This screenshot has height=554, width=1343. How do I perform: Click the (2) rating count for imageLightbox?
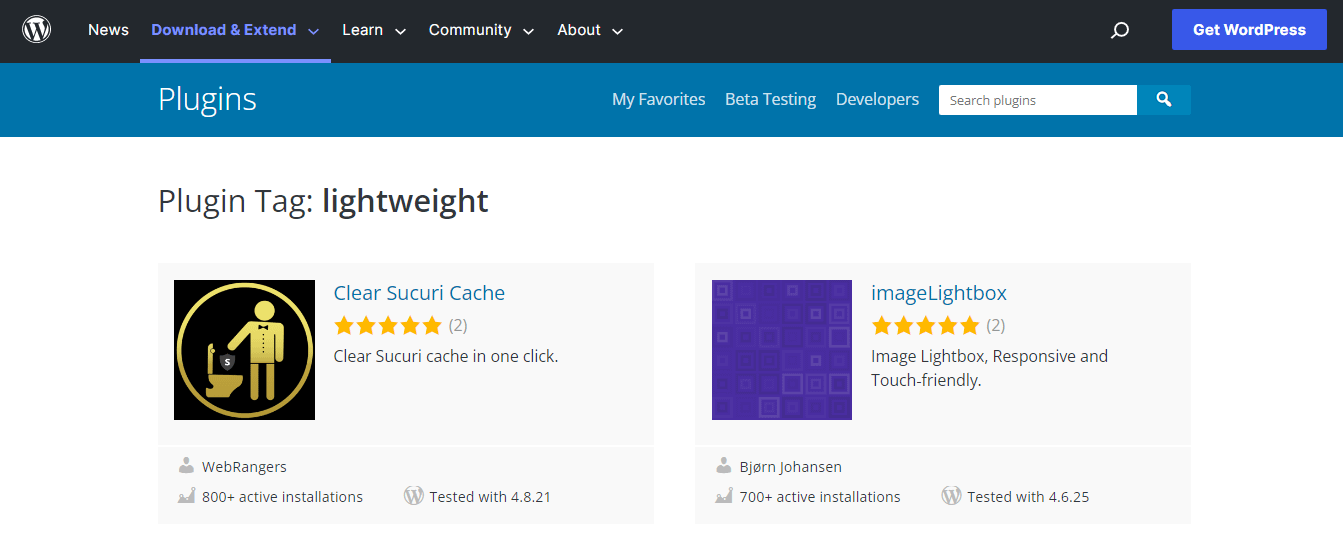[x=996, y=325]
